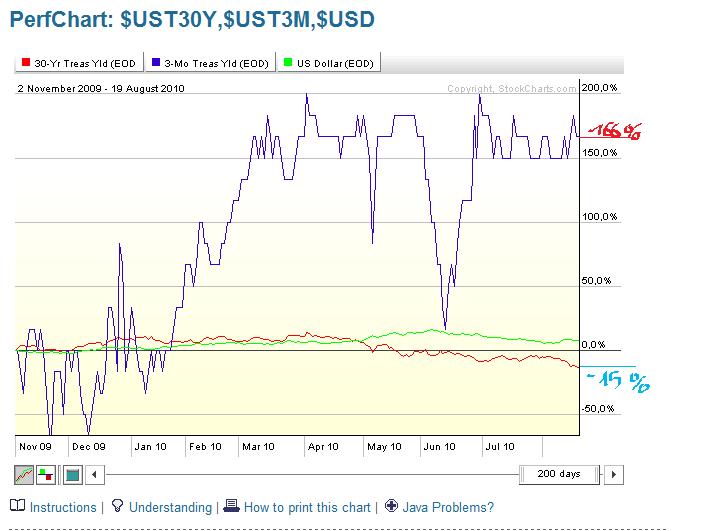Open the Java Problems? link
This screenshot has width=720, height=531.
coord(449,508)
